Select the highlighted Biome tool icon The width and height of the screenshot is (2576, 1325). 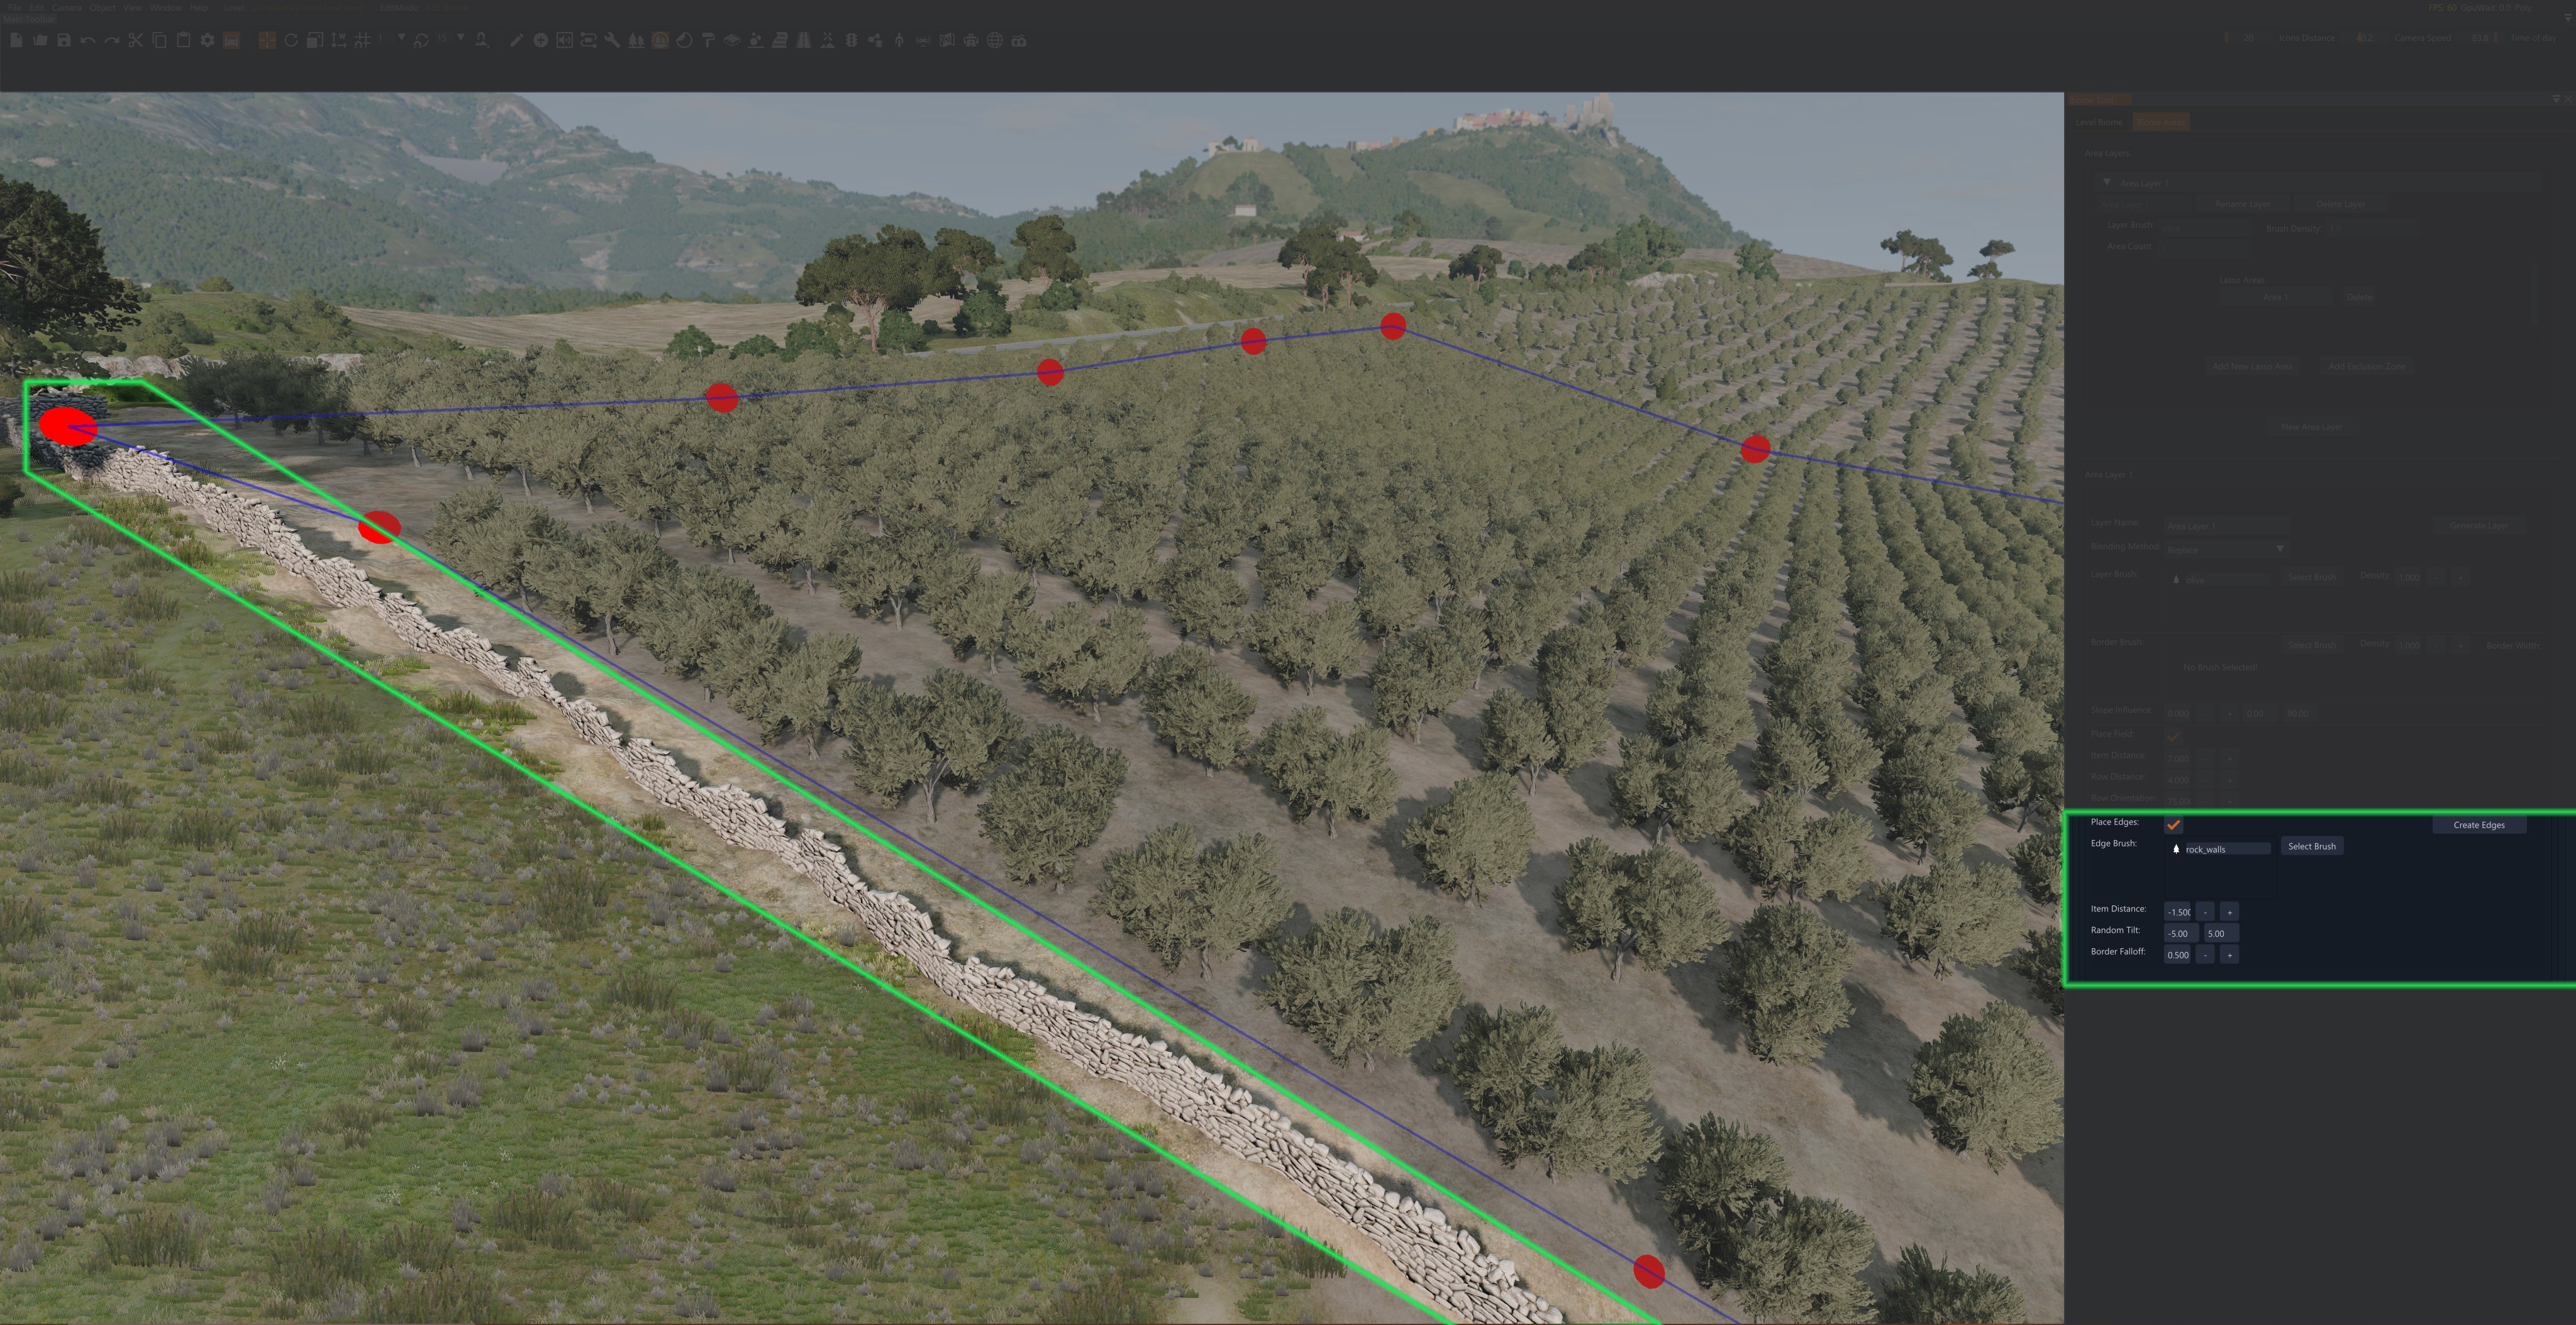coord(660,40)
